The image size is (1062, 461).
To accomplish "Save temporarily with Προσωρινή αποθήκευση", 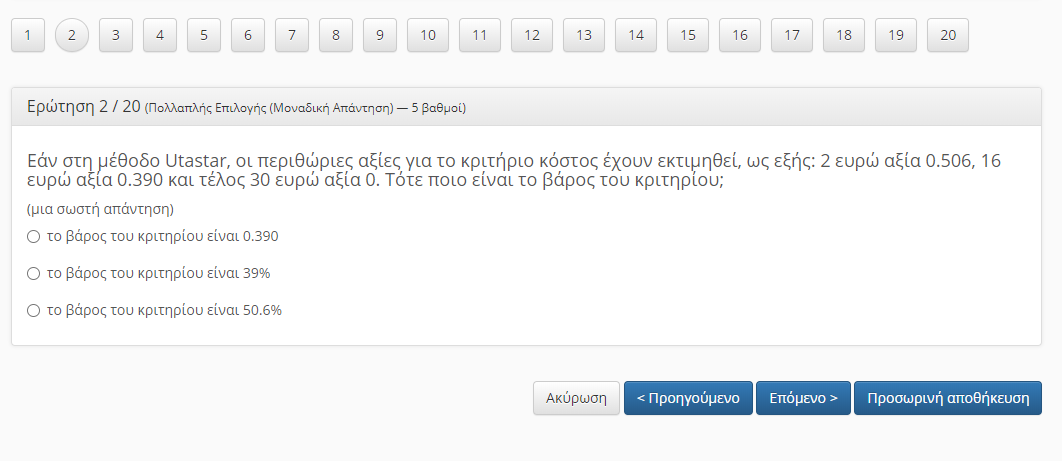I will (948, 398).
